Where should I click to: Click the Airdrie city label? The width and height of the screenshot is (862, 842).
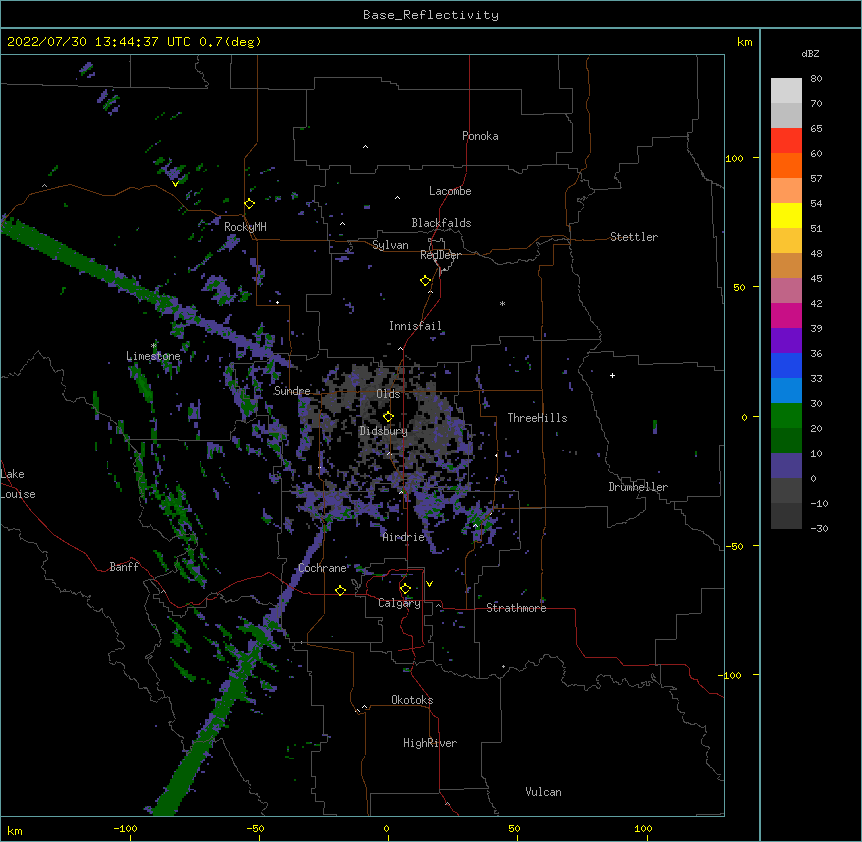coord(404,537)
